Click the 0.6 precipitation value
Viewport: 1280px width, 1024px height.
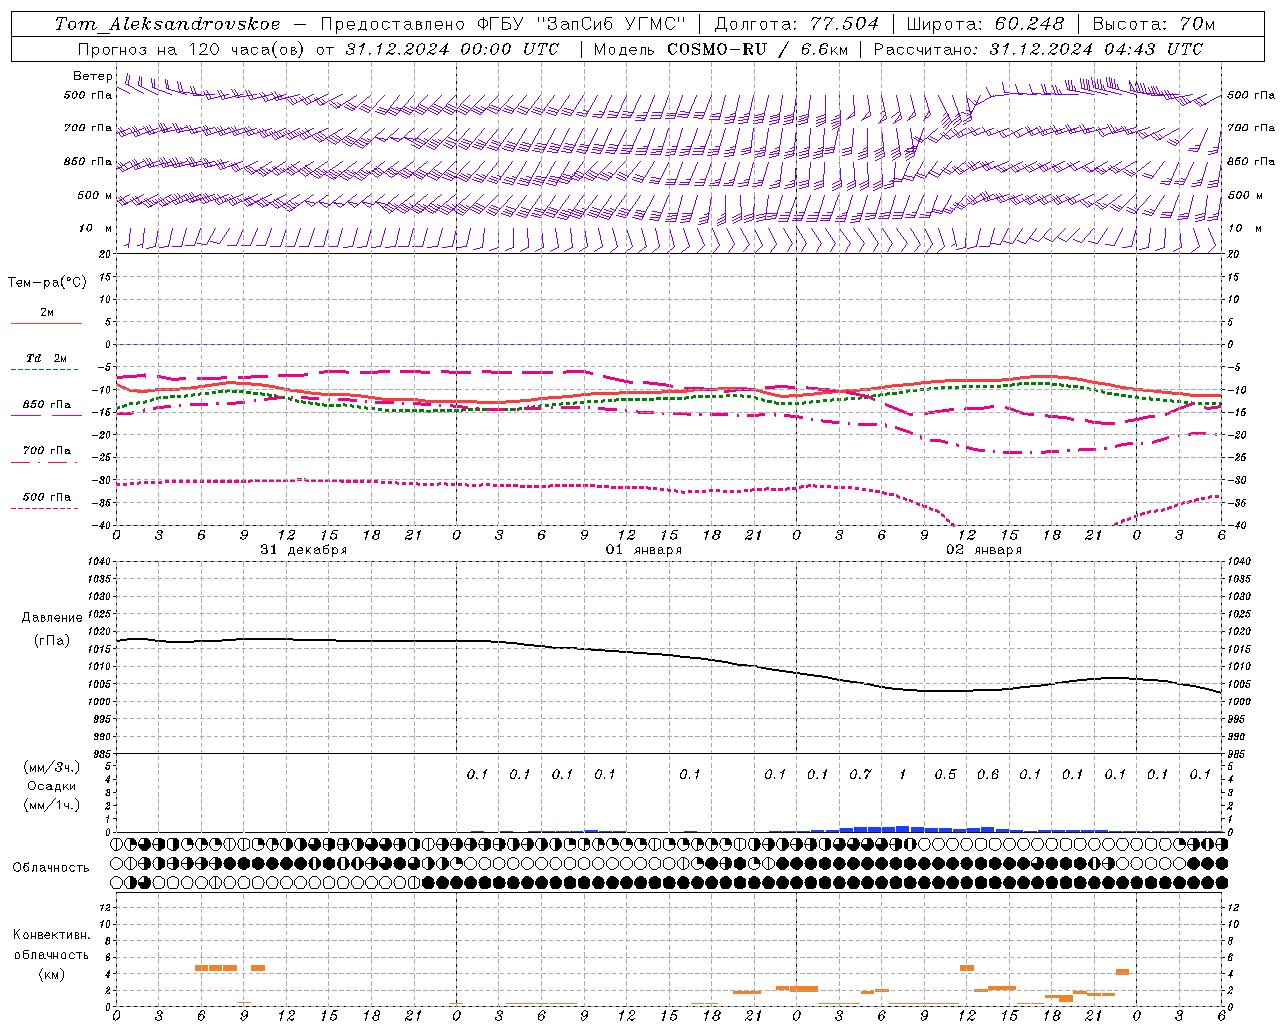pyautogui.click(x=988, y=775)
